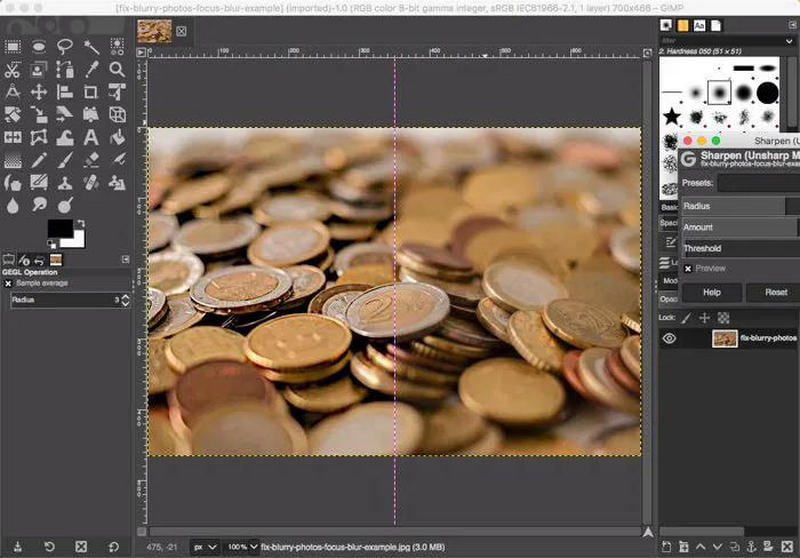Image resolution: width=800 pixels, height=558 pixels.
Task: Select the Text tool
Action: [x=91, y=138]
